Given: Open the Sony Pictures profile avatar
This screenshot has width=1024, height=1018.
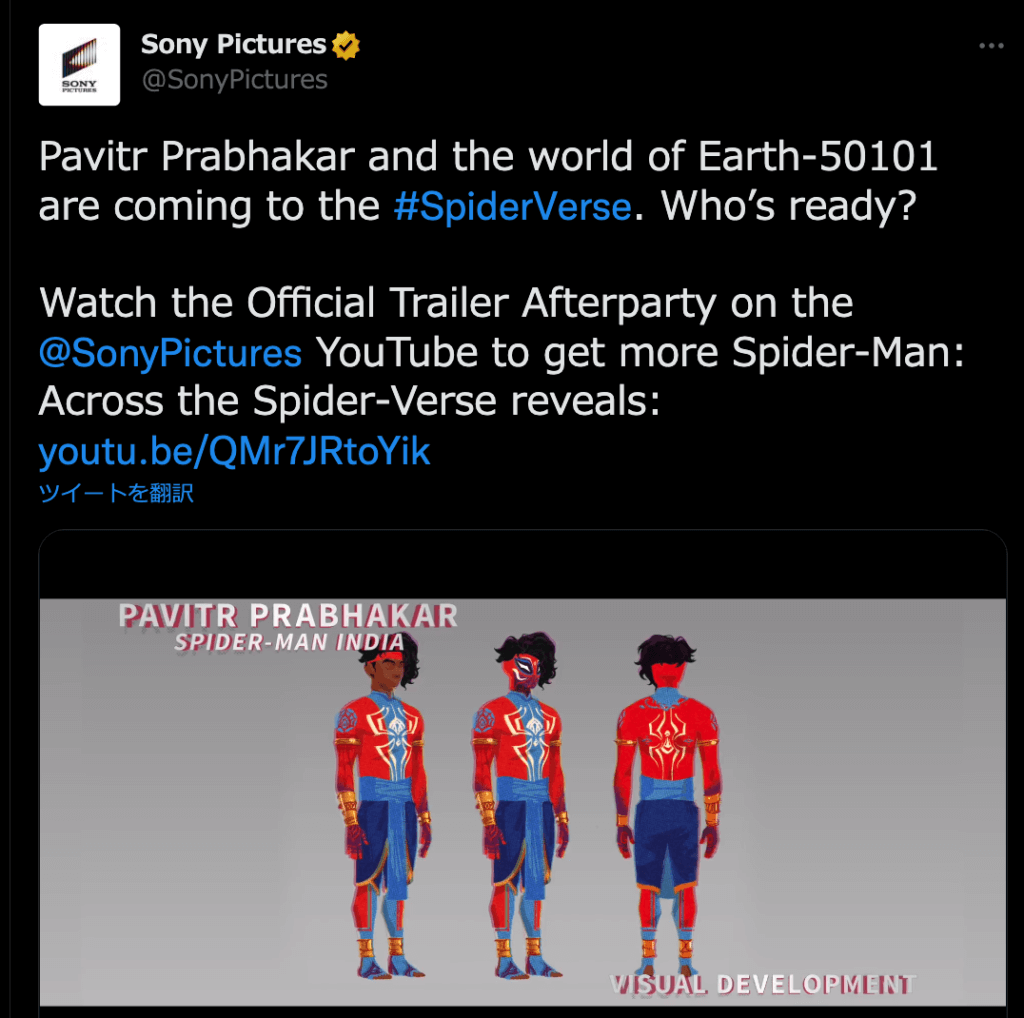Looking at the screenshot, I should [x=79, y=65].
